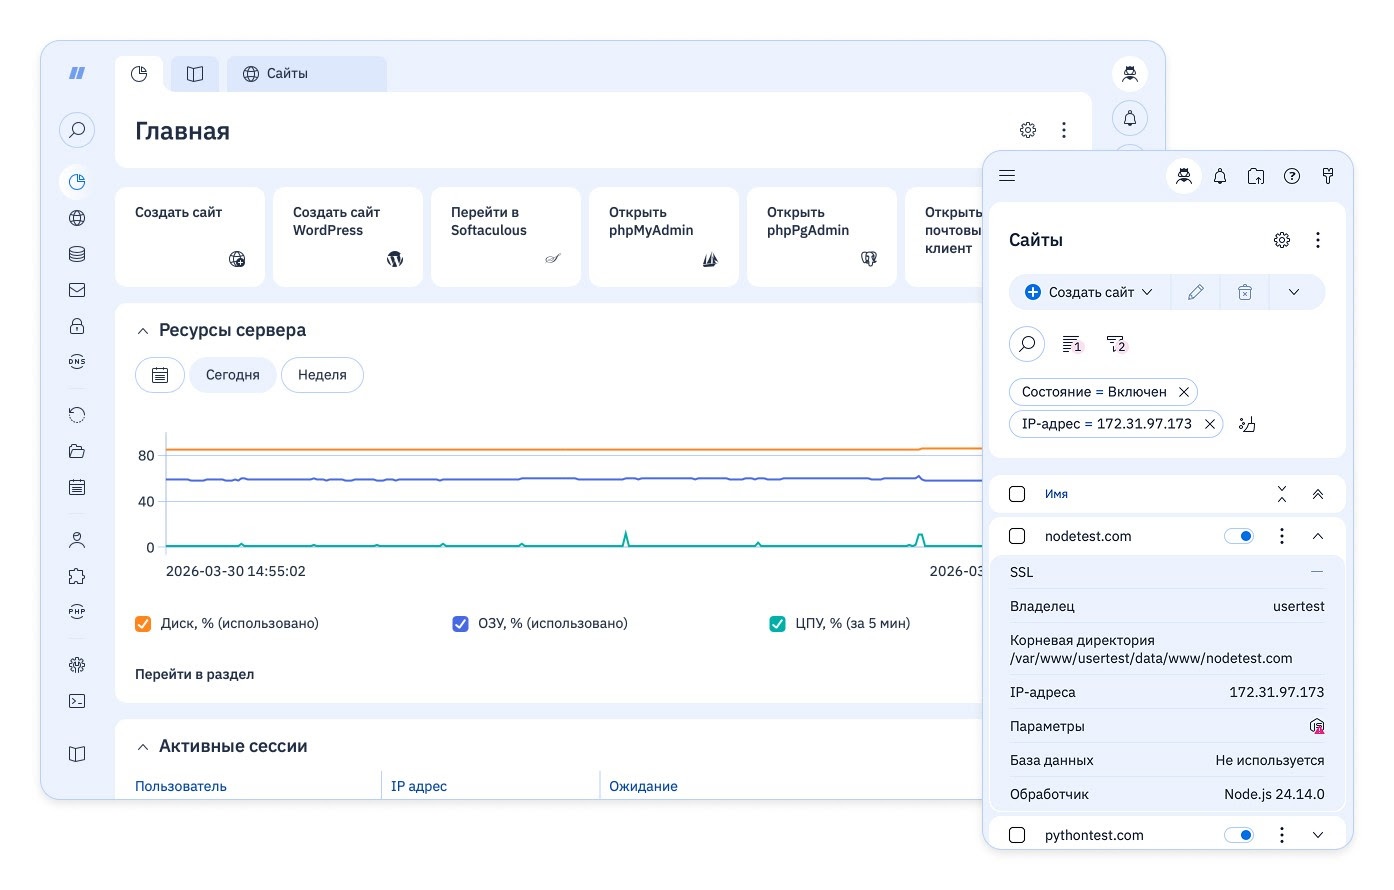Click the Перейти в раздел link
This screenshot has height=890, width=1394.
tap(194, 674)
